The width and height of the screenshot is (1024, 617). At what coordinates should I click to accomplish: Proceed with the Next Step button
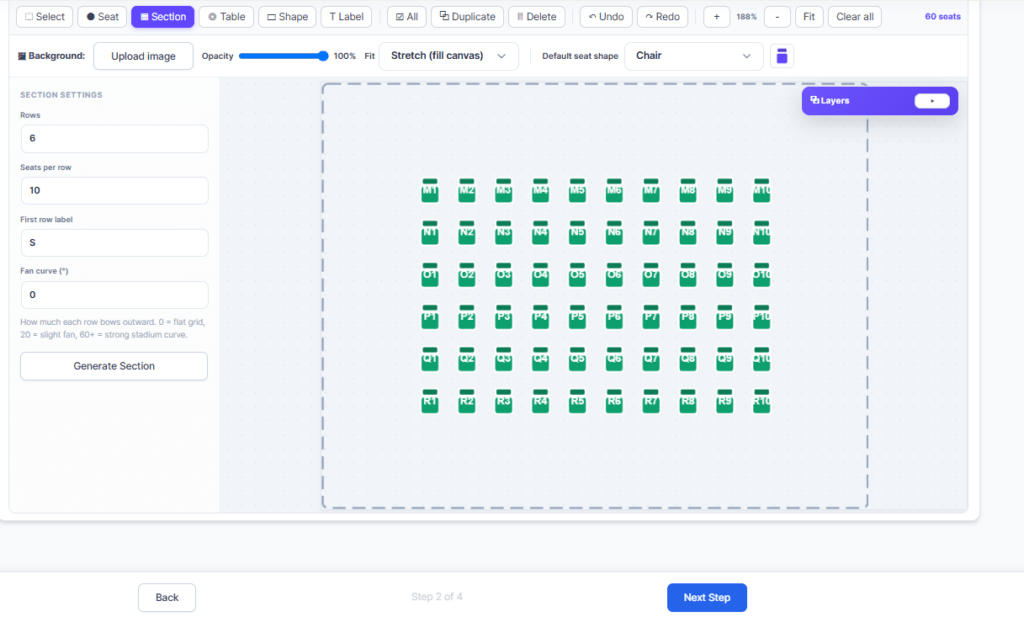coord(707,597)
